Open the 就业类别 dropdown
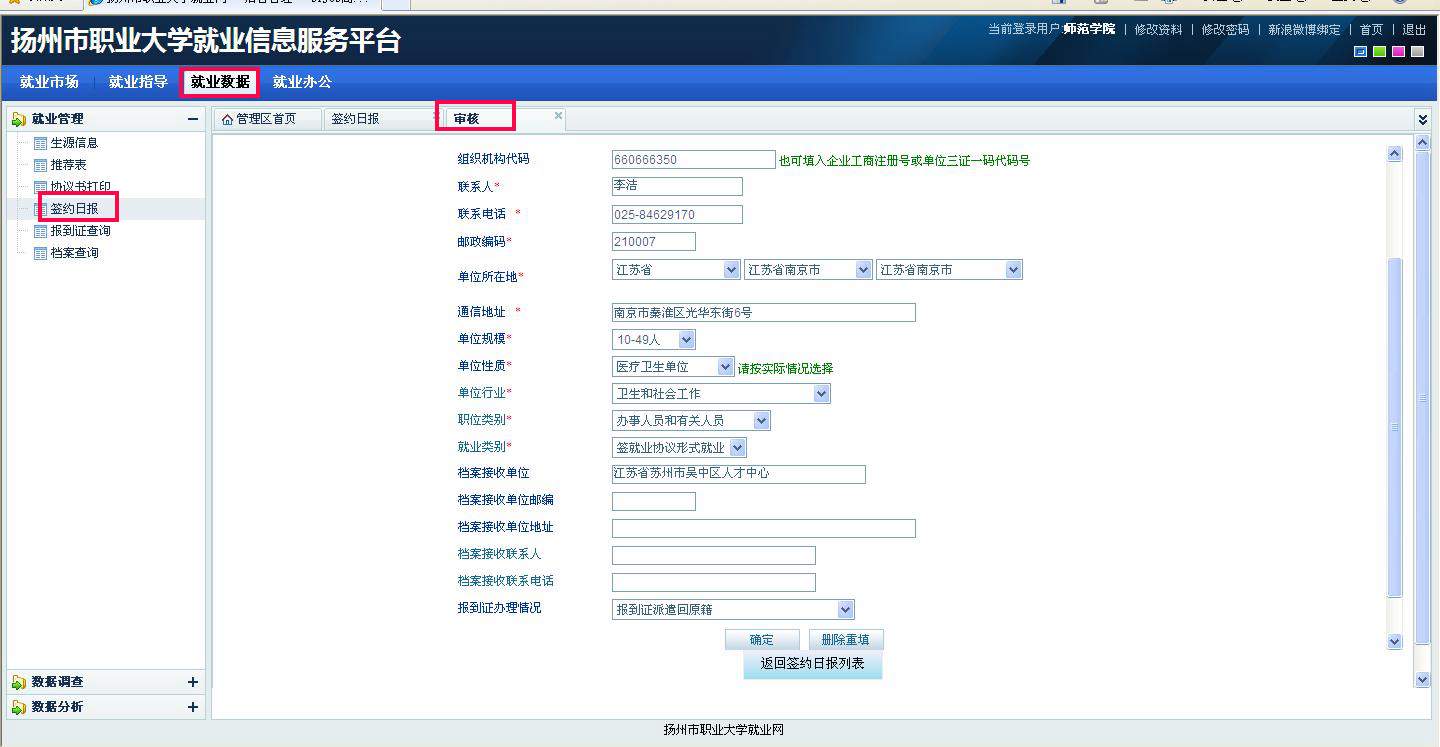1440x747 pixels. [679, 448]
